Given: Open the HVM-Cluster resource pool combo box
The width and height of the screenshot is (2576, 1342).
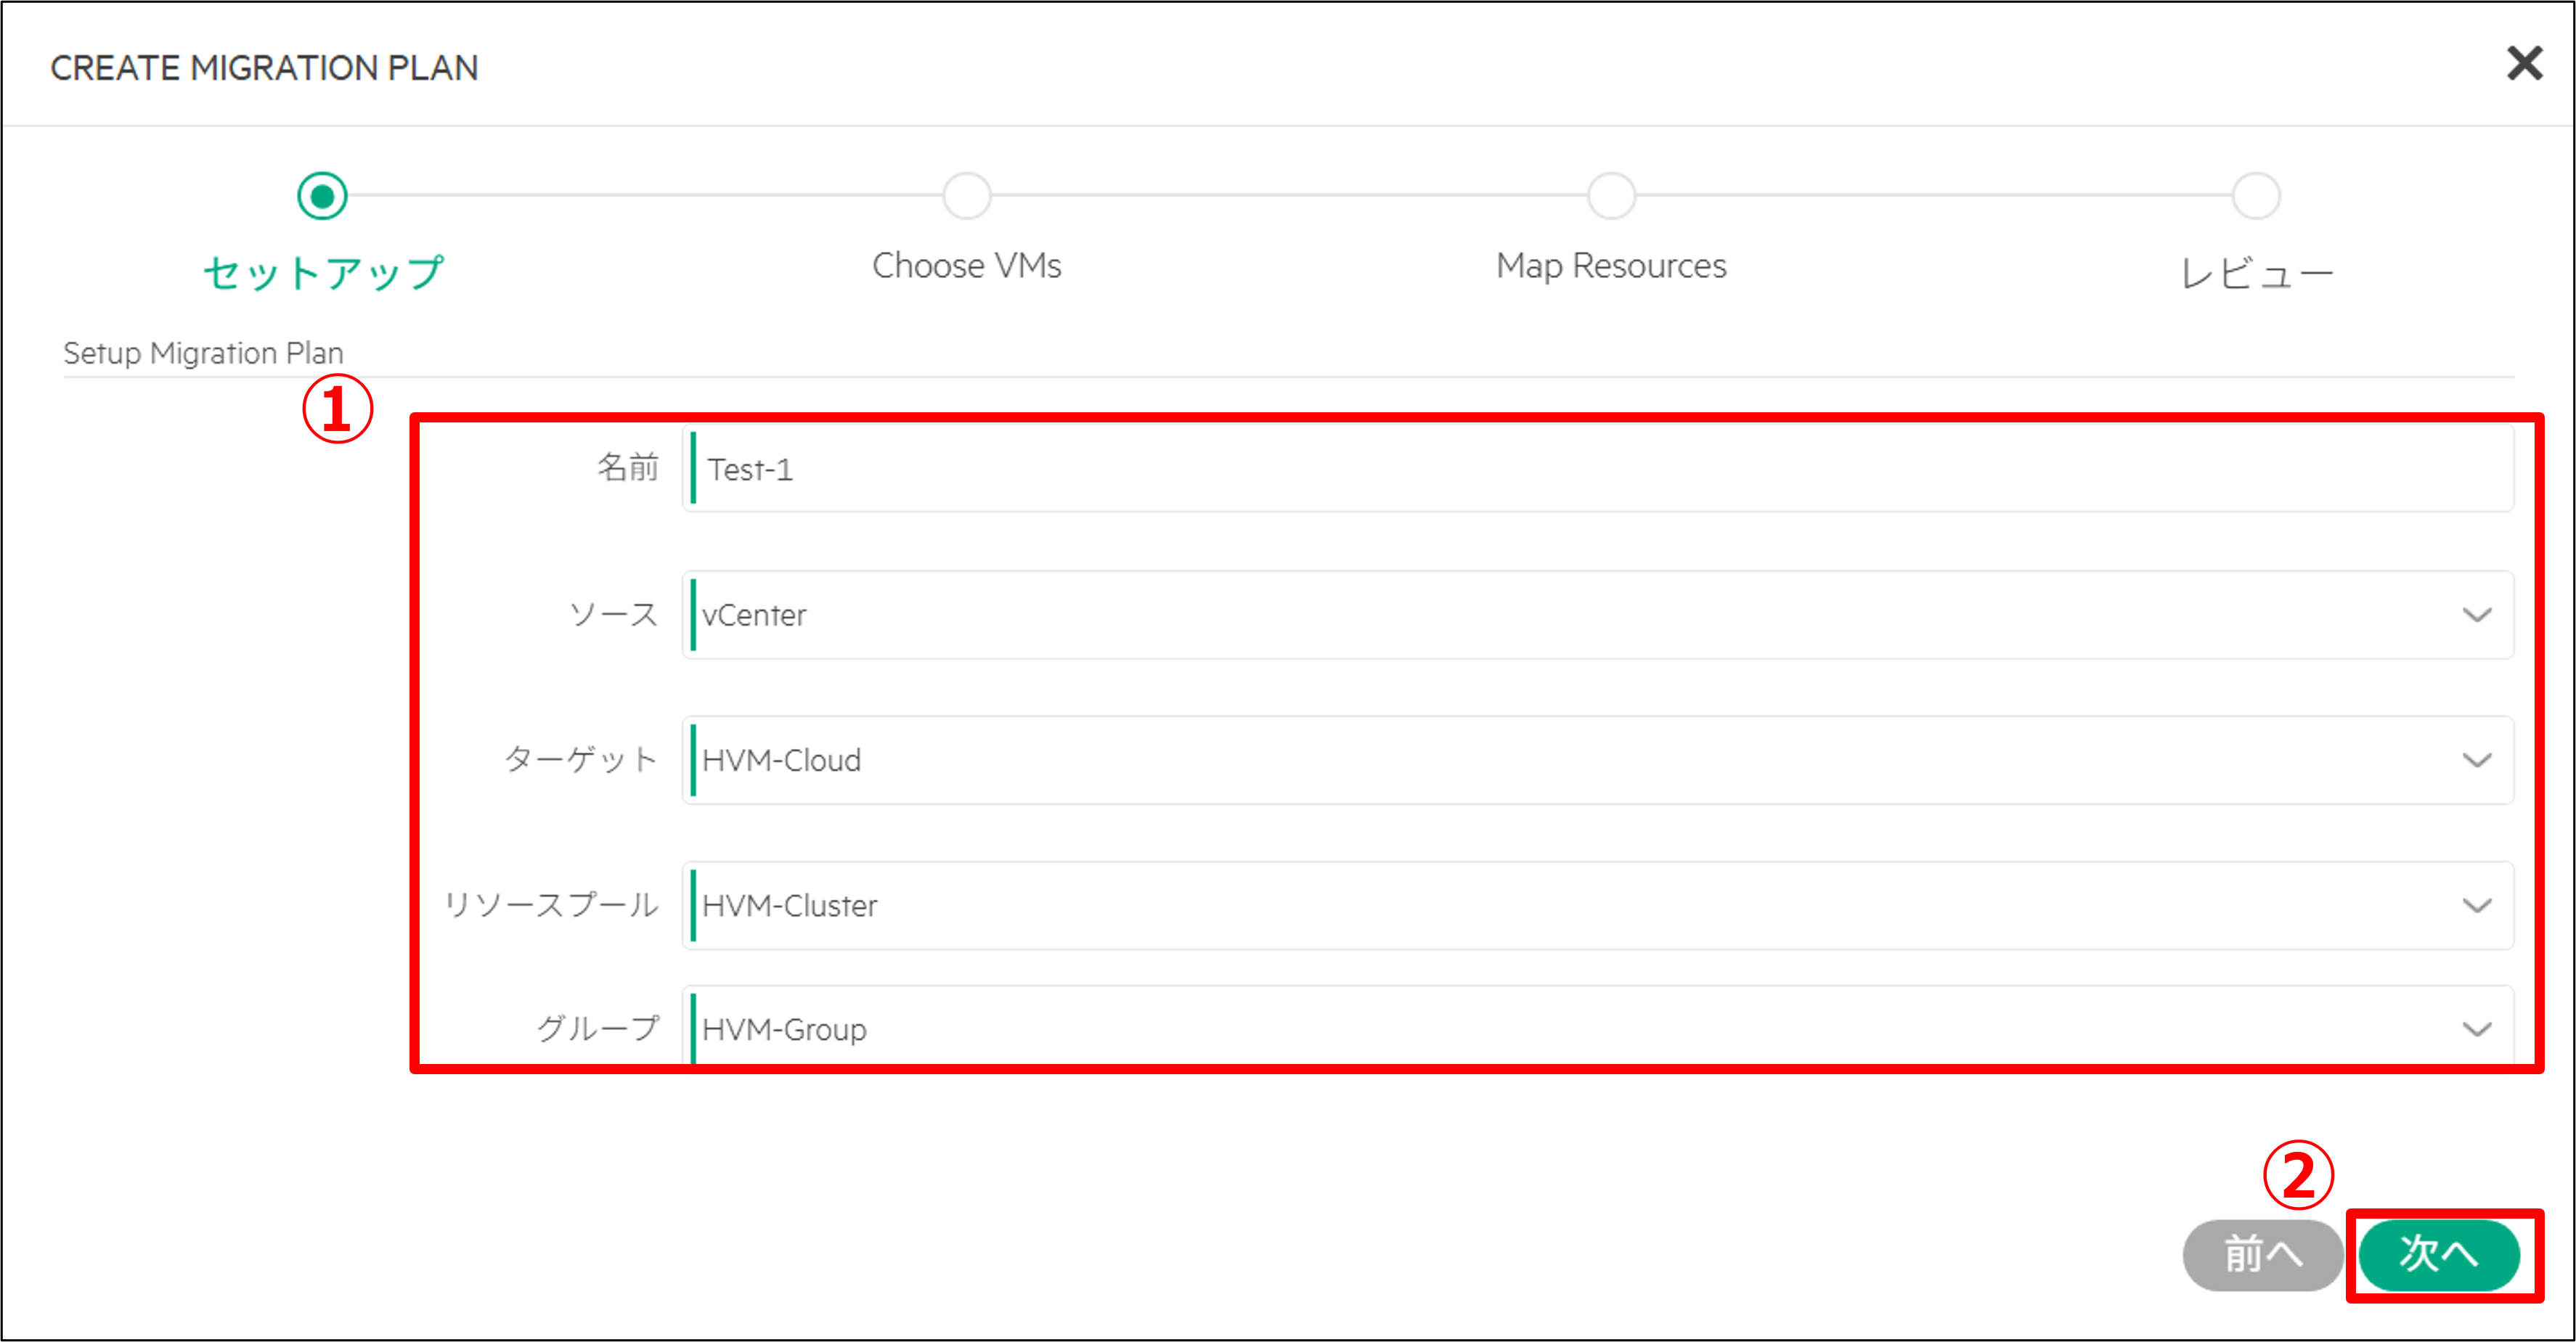Looking at the screenshot, I should [x=1560, y=906].
